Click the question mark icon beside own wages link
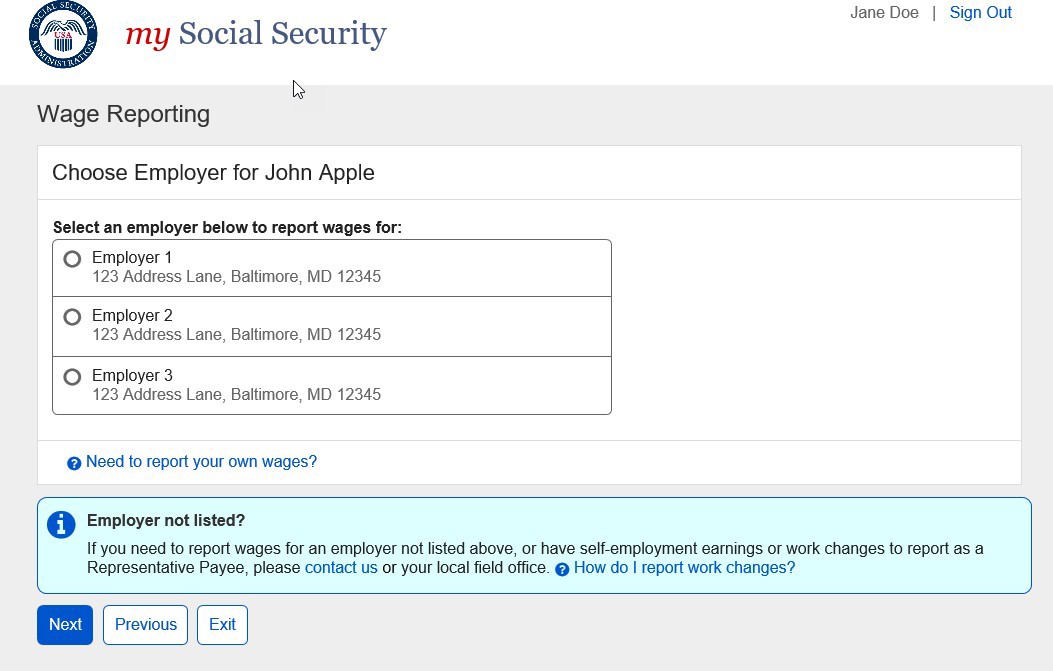 [x=74, y=463]
